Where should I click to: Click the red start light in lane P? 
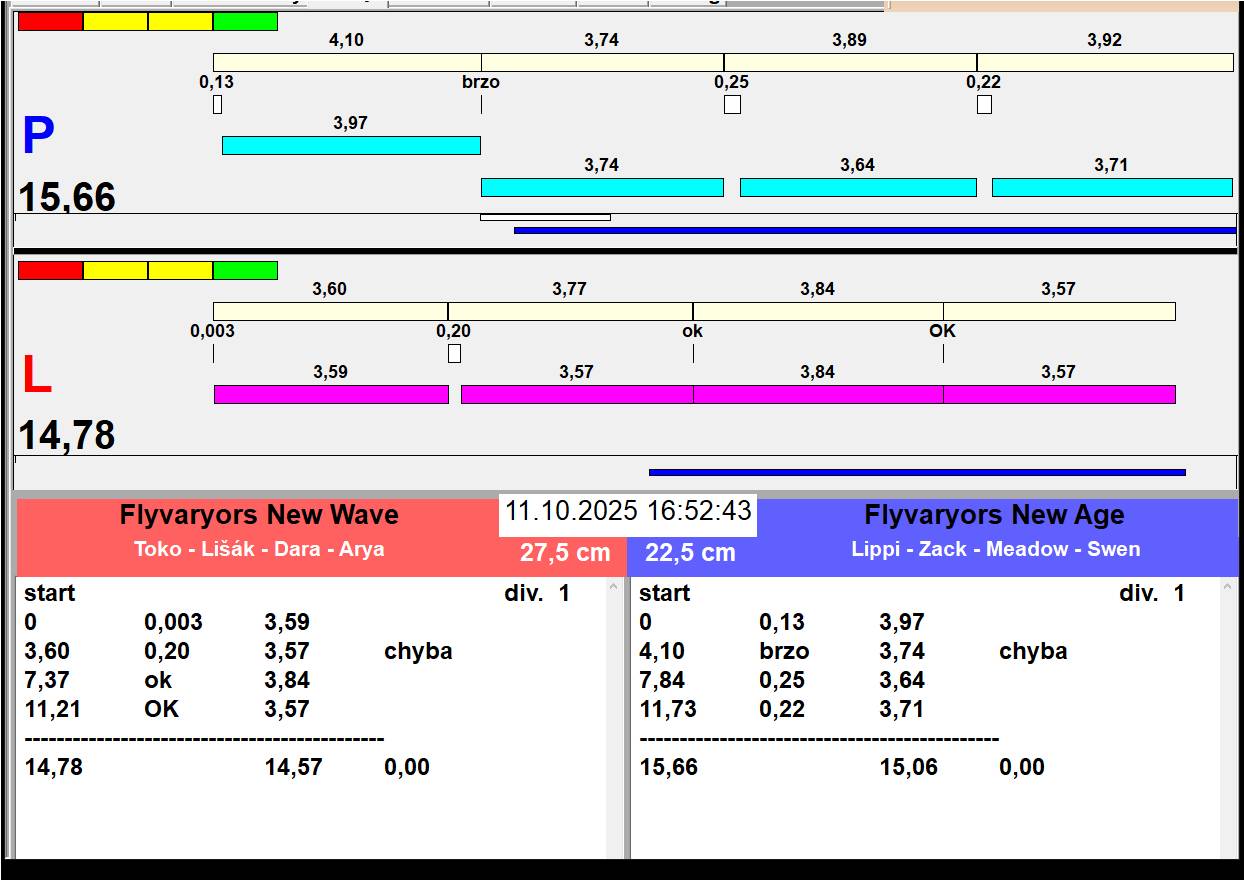tap(50, 22)
